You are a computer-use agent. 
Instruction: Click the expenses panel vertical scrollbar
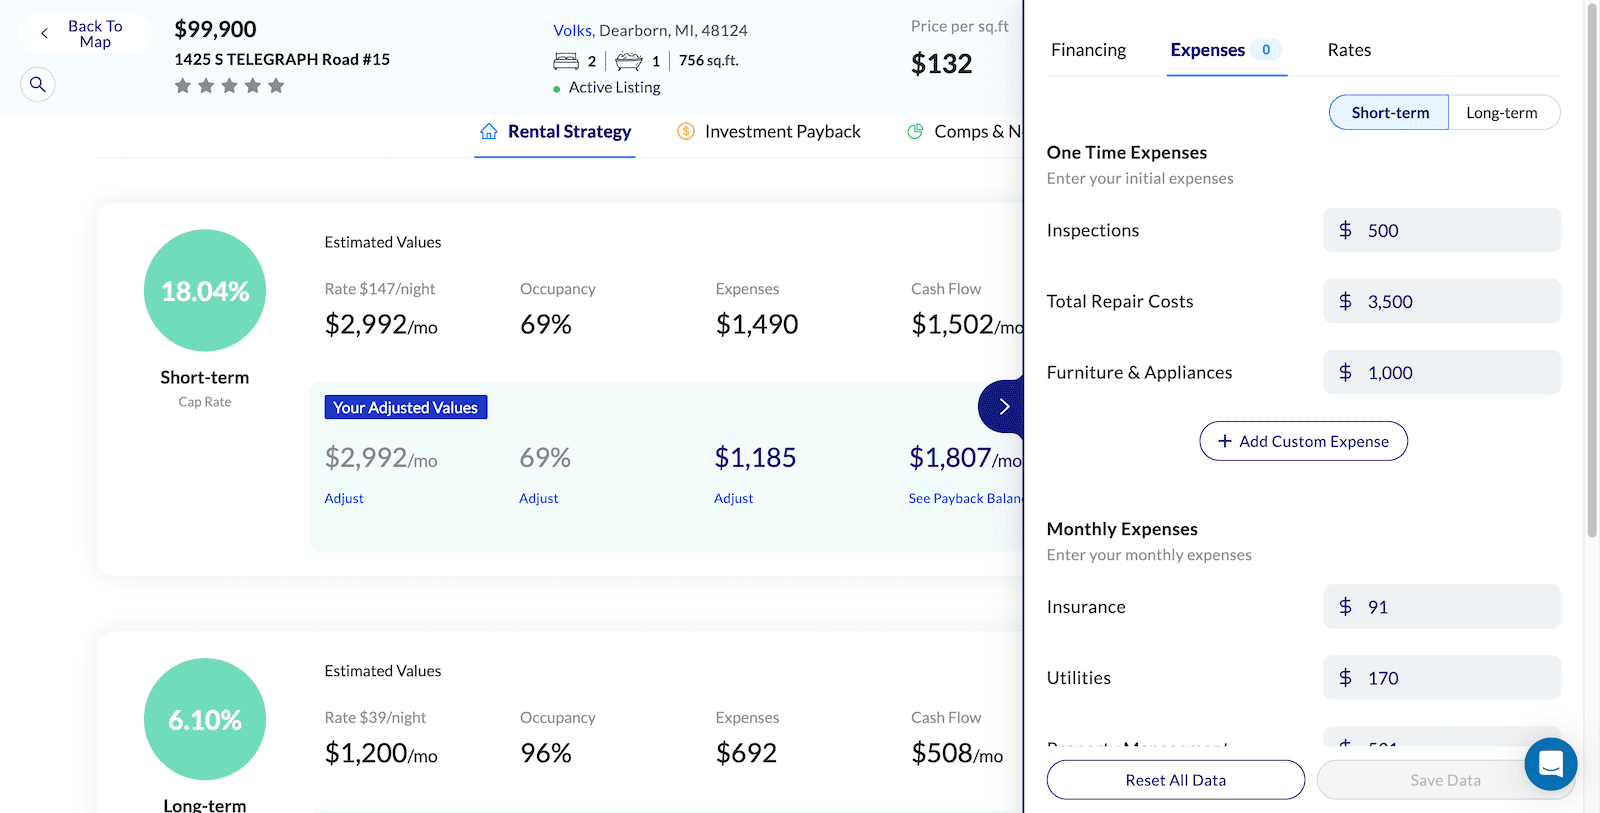tap(1592, 270)
